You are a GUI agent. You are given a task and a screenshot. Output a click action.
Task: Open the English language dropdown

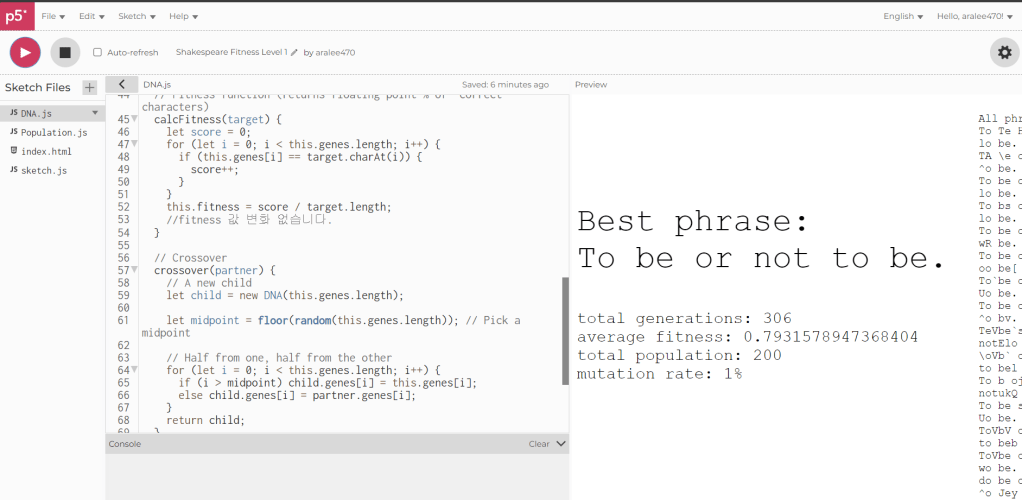point(902,16)
